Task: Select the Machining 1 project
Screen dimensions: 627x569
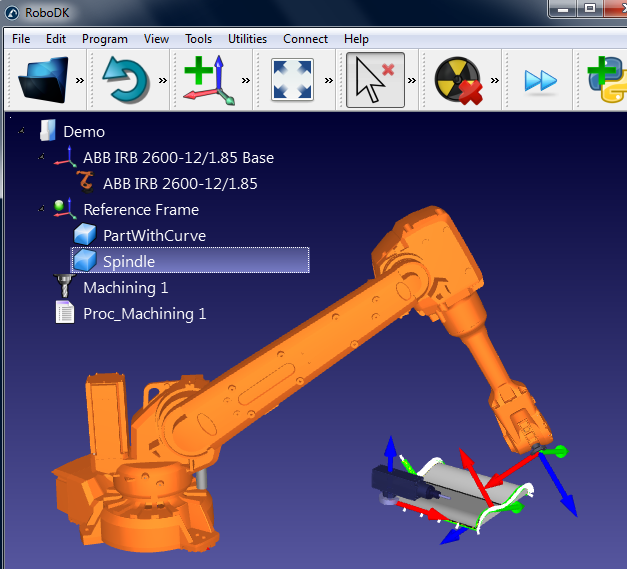Action: [x=126, y=287]
